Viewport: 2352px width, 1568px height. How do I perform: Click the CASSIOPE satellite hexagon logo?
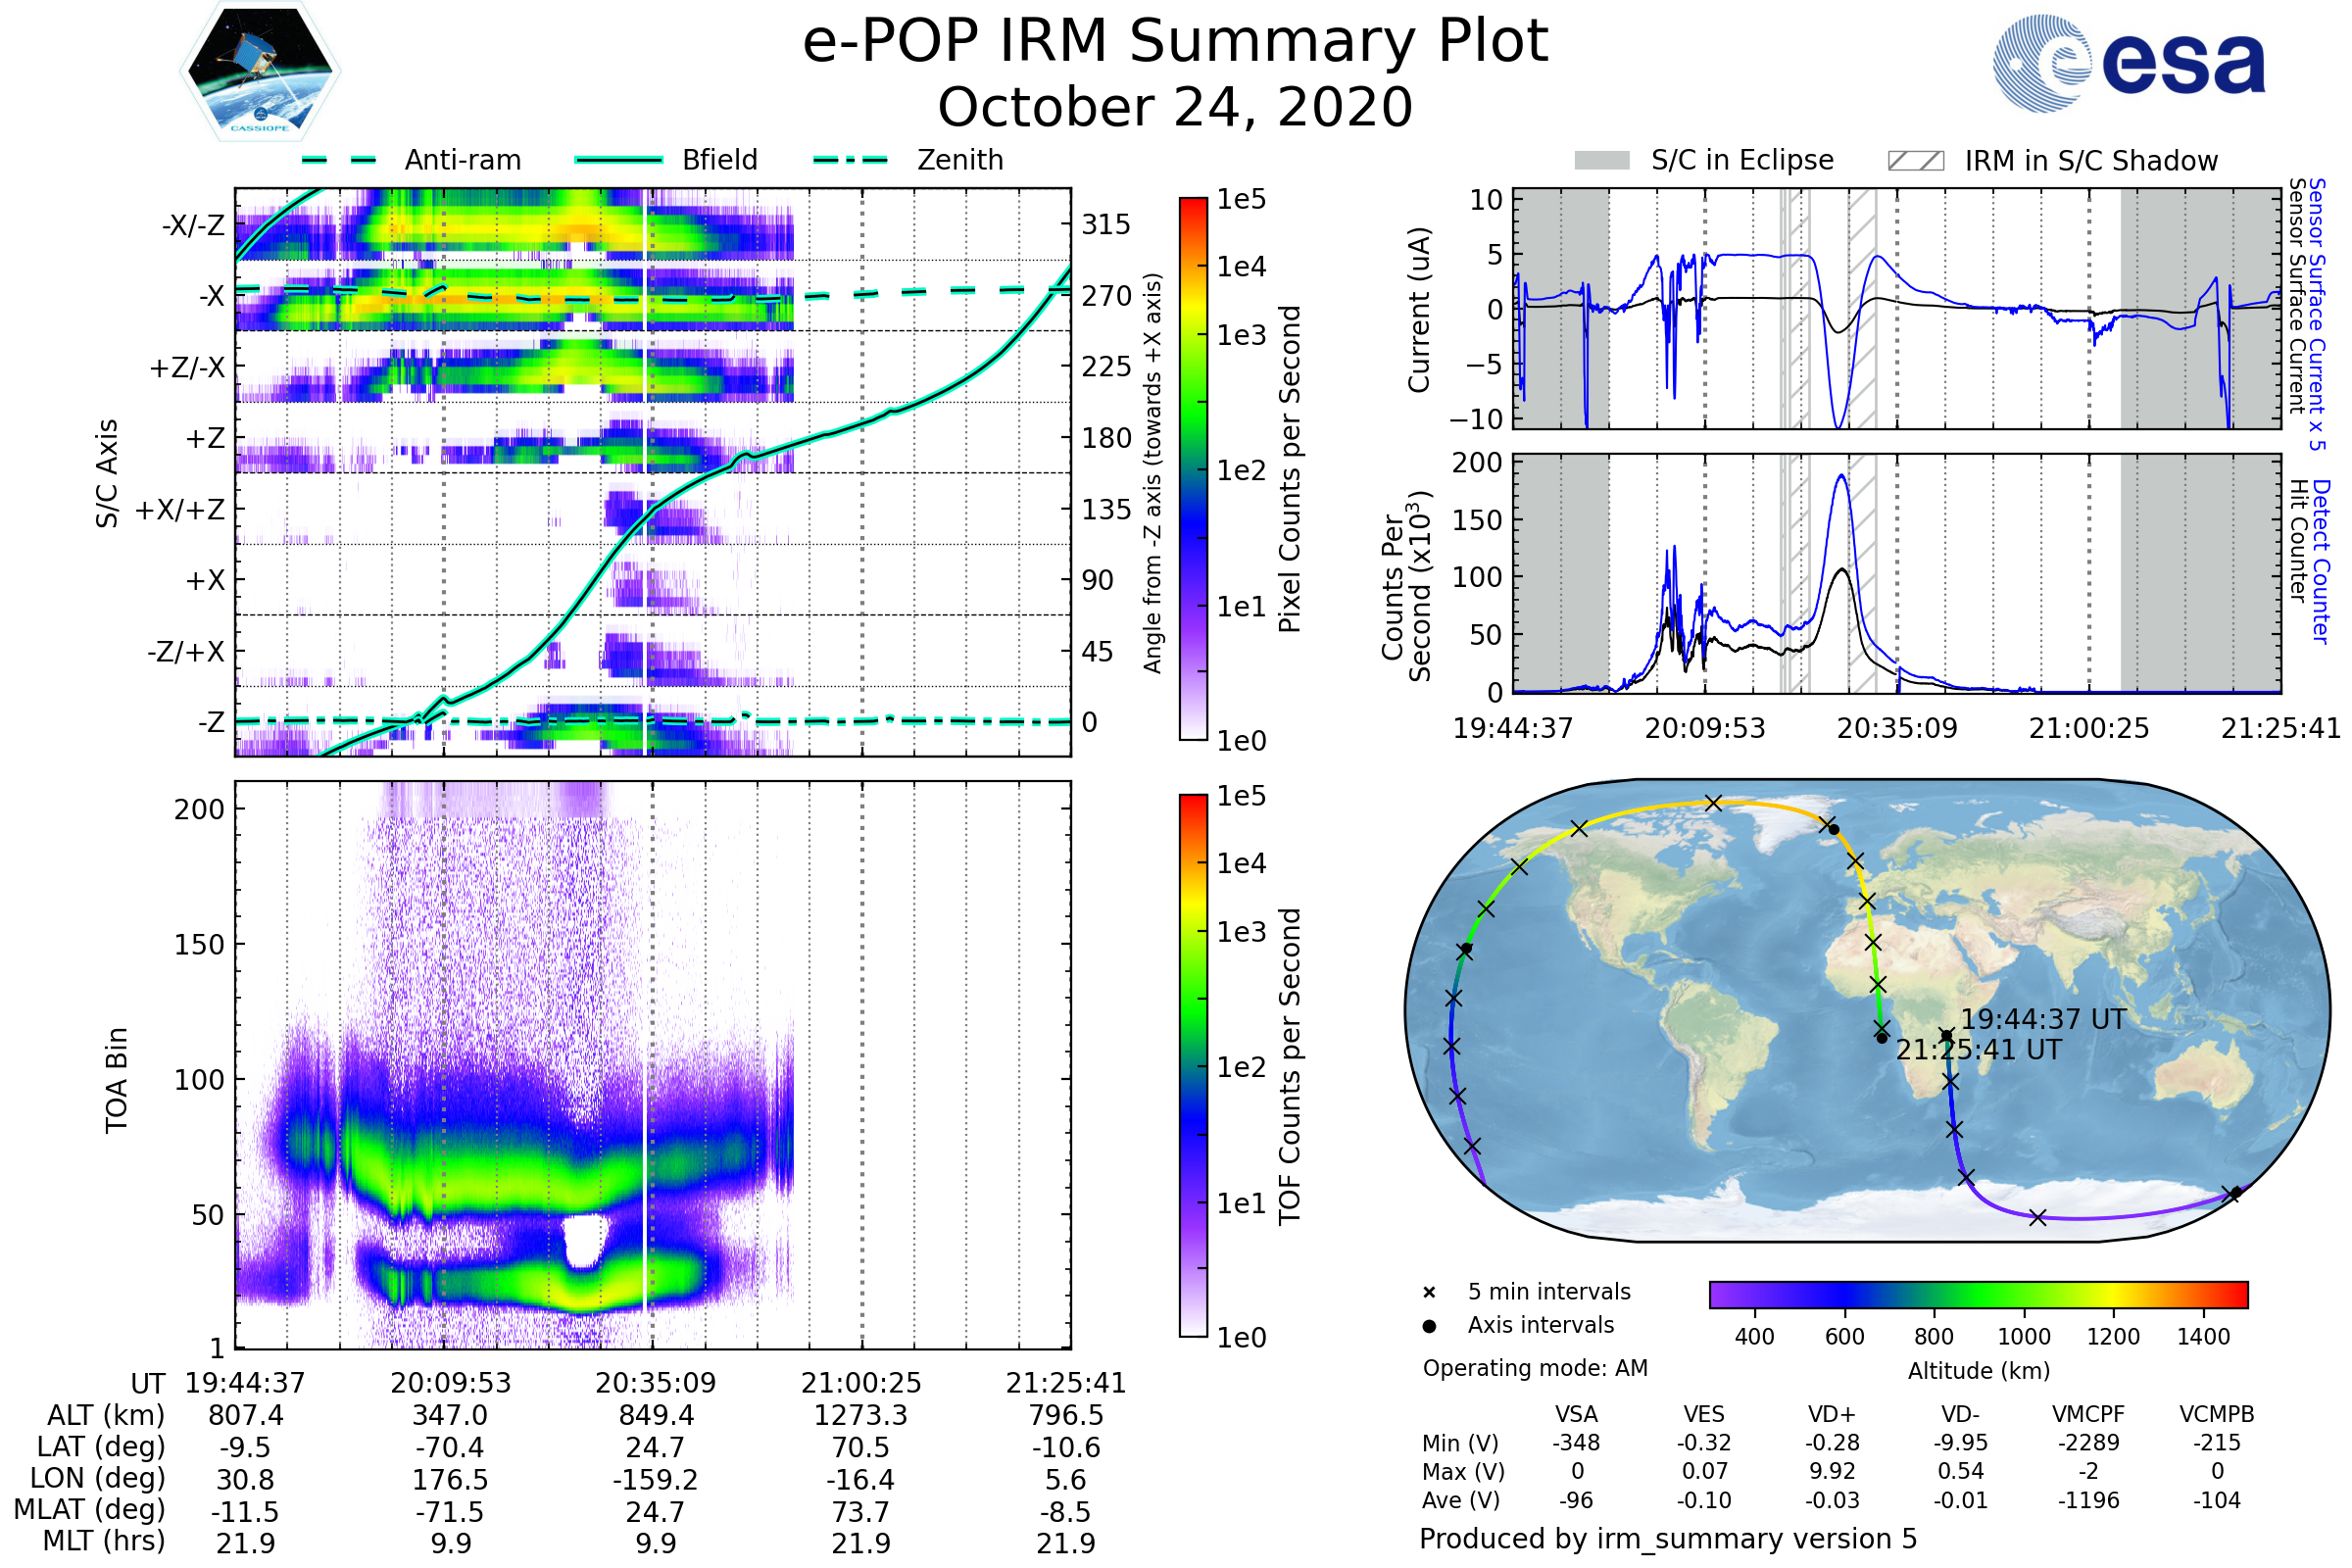tap(260, 72)
